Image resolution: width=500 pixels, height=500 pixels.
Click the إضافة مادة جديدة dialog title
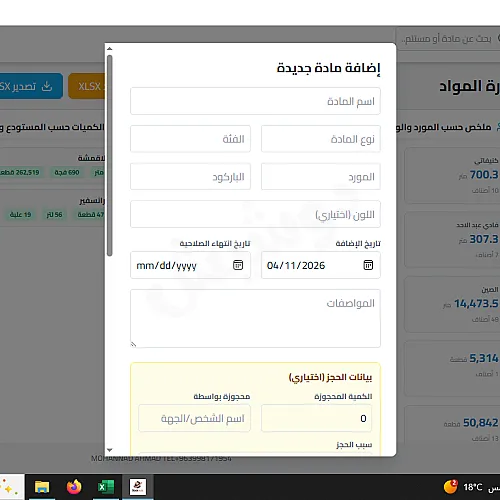pos(328,68)
